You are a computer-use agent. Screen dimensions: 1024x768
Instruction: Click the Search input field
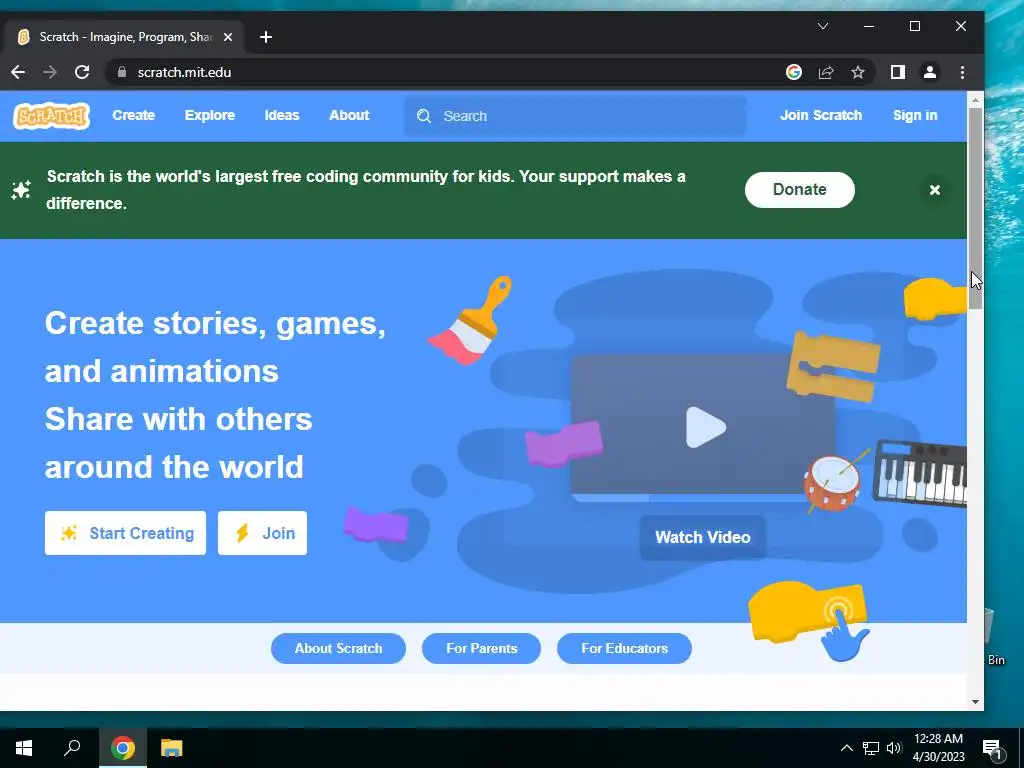click(575, 116)
